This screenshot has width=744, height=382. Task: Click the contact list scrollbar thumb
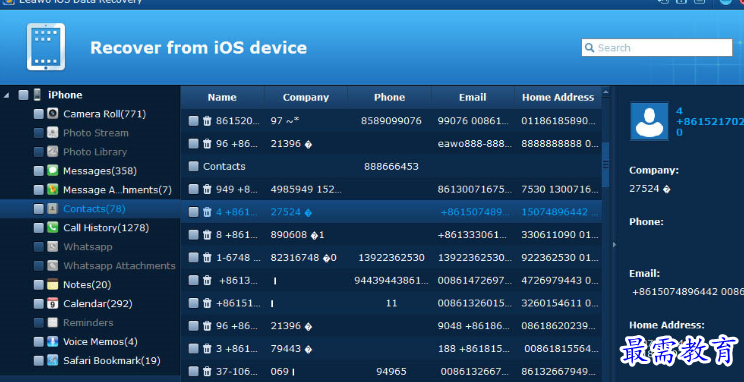click(605, 164)
